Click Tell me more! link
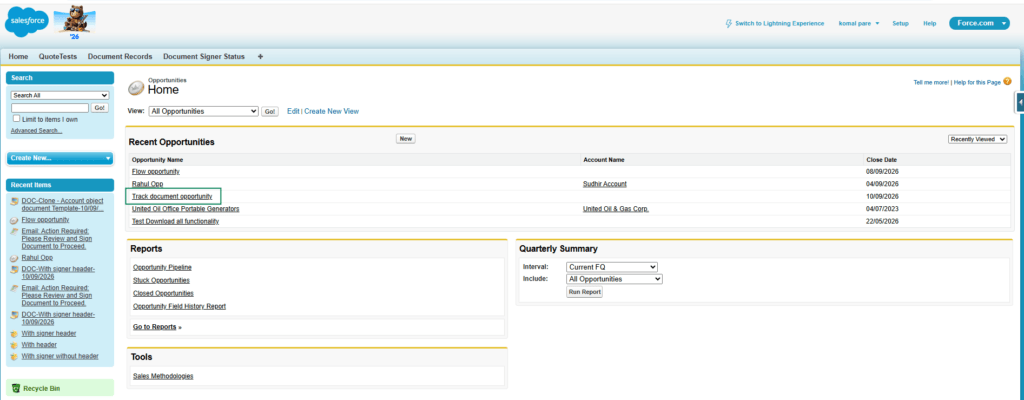The width and height of the screenshot is (1024, 400). 931,82
